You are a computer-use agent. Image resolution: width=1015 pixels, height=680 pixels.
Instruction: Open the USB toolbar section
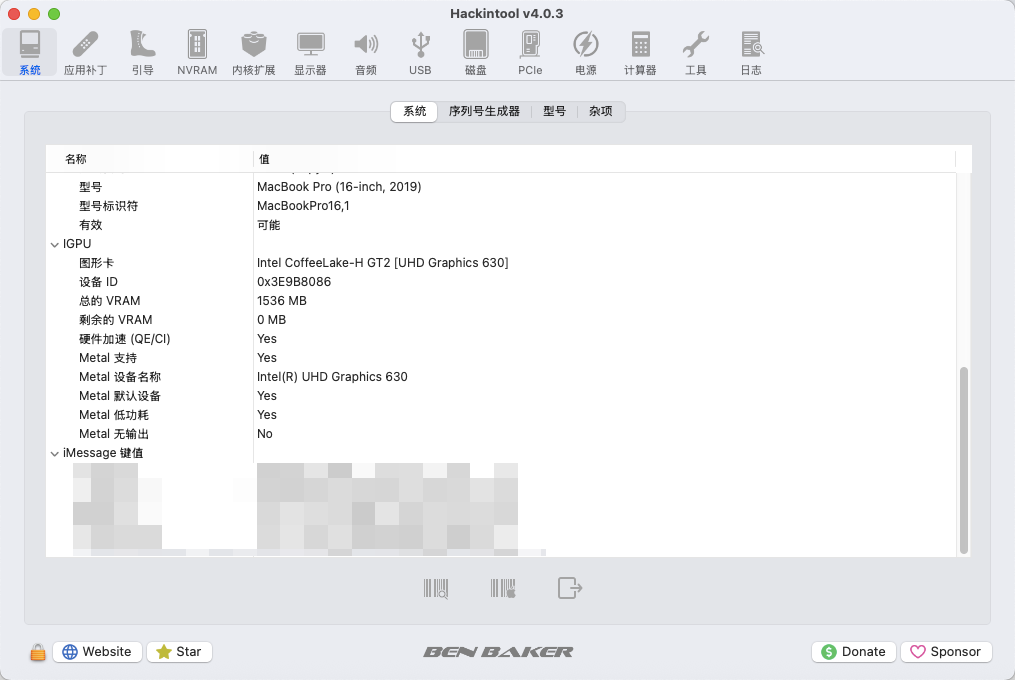point(420,52)
